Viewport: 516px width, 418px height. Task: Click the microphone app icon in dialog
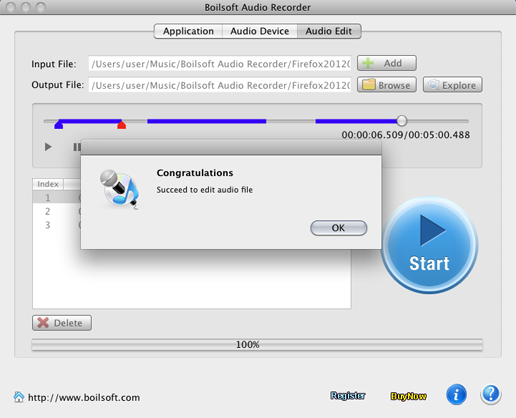(x=119, y=189)
